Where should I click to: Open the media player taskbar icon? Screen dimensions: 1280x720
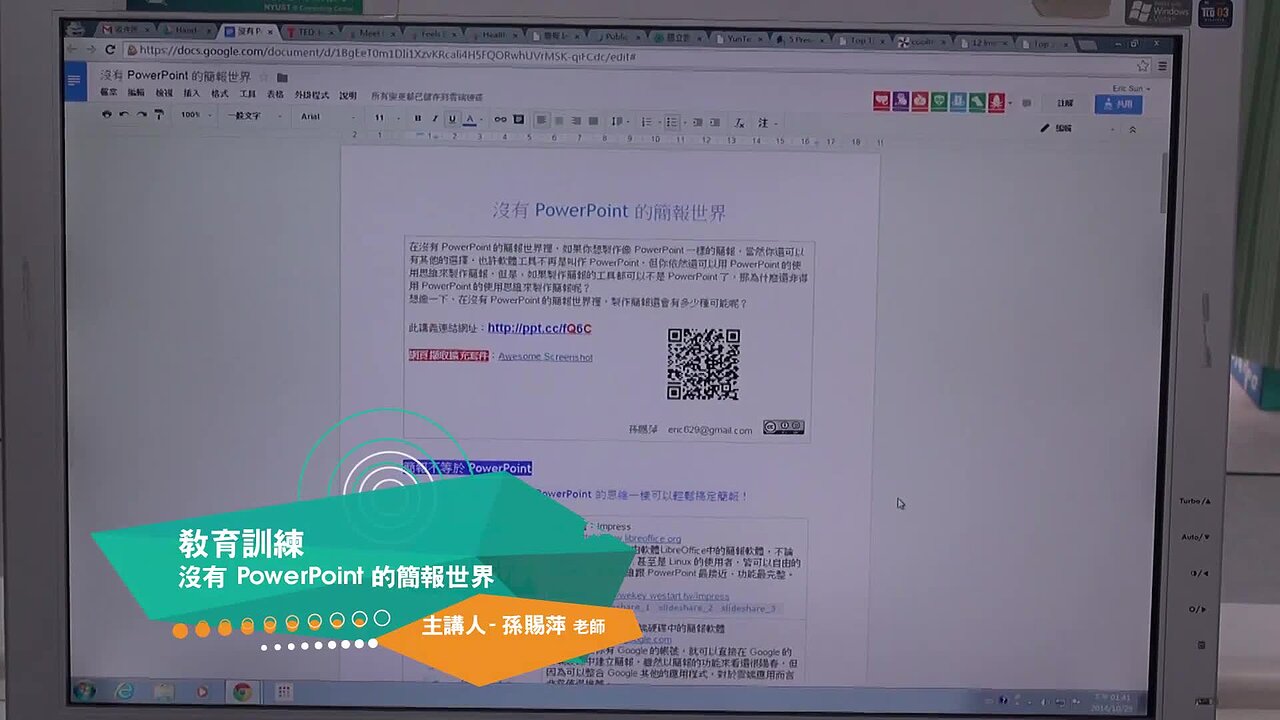[203, 691]
